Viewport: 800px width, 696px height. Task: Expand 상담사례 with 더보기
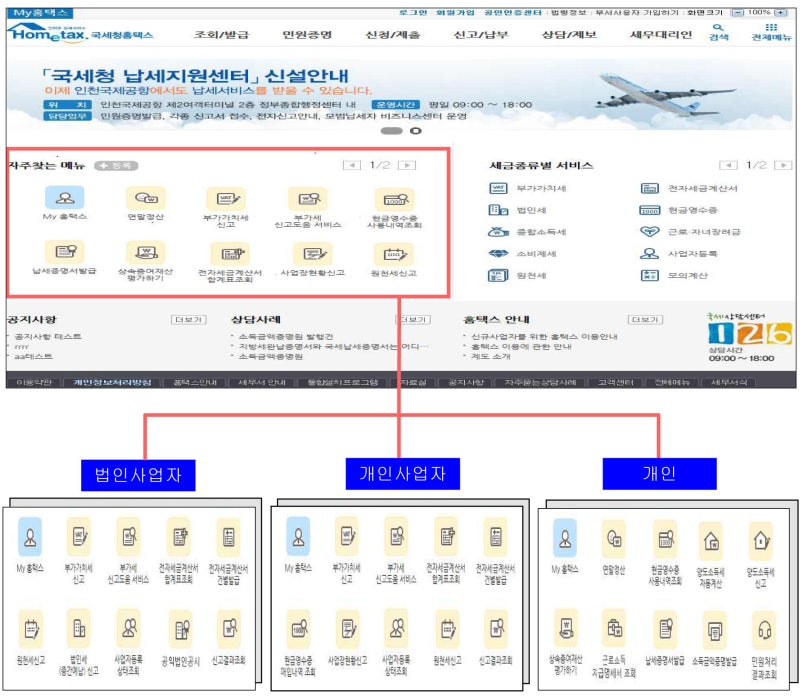click(413, 319)
